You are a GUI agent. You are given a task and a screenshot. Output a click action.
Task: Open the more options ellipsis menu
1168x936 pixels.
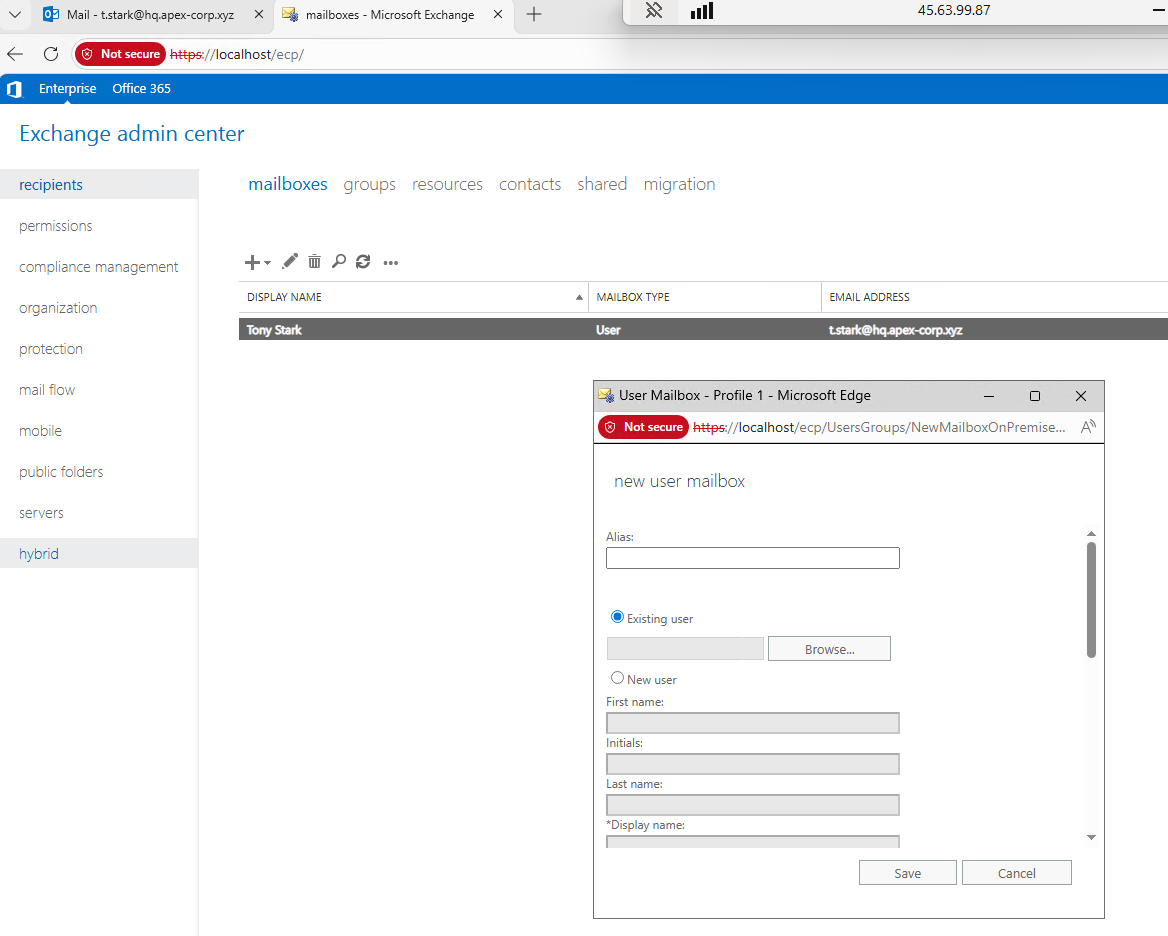(390, 263)
